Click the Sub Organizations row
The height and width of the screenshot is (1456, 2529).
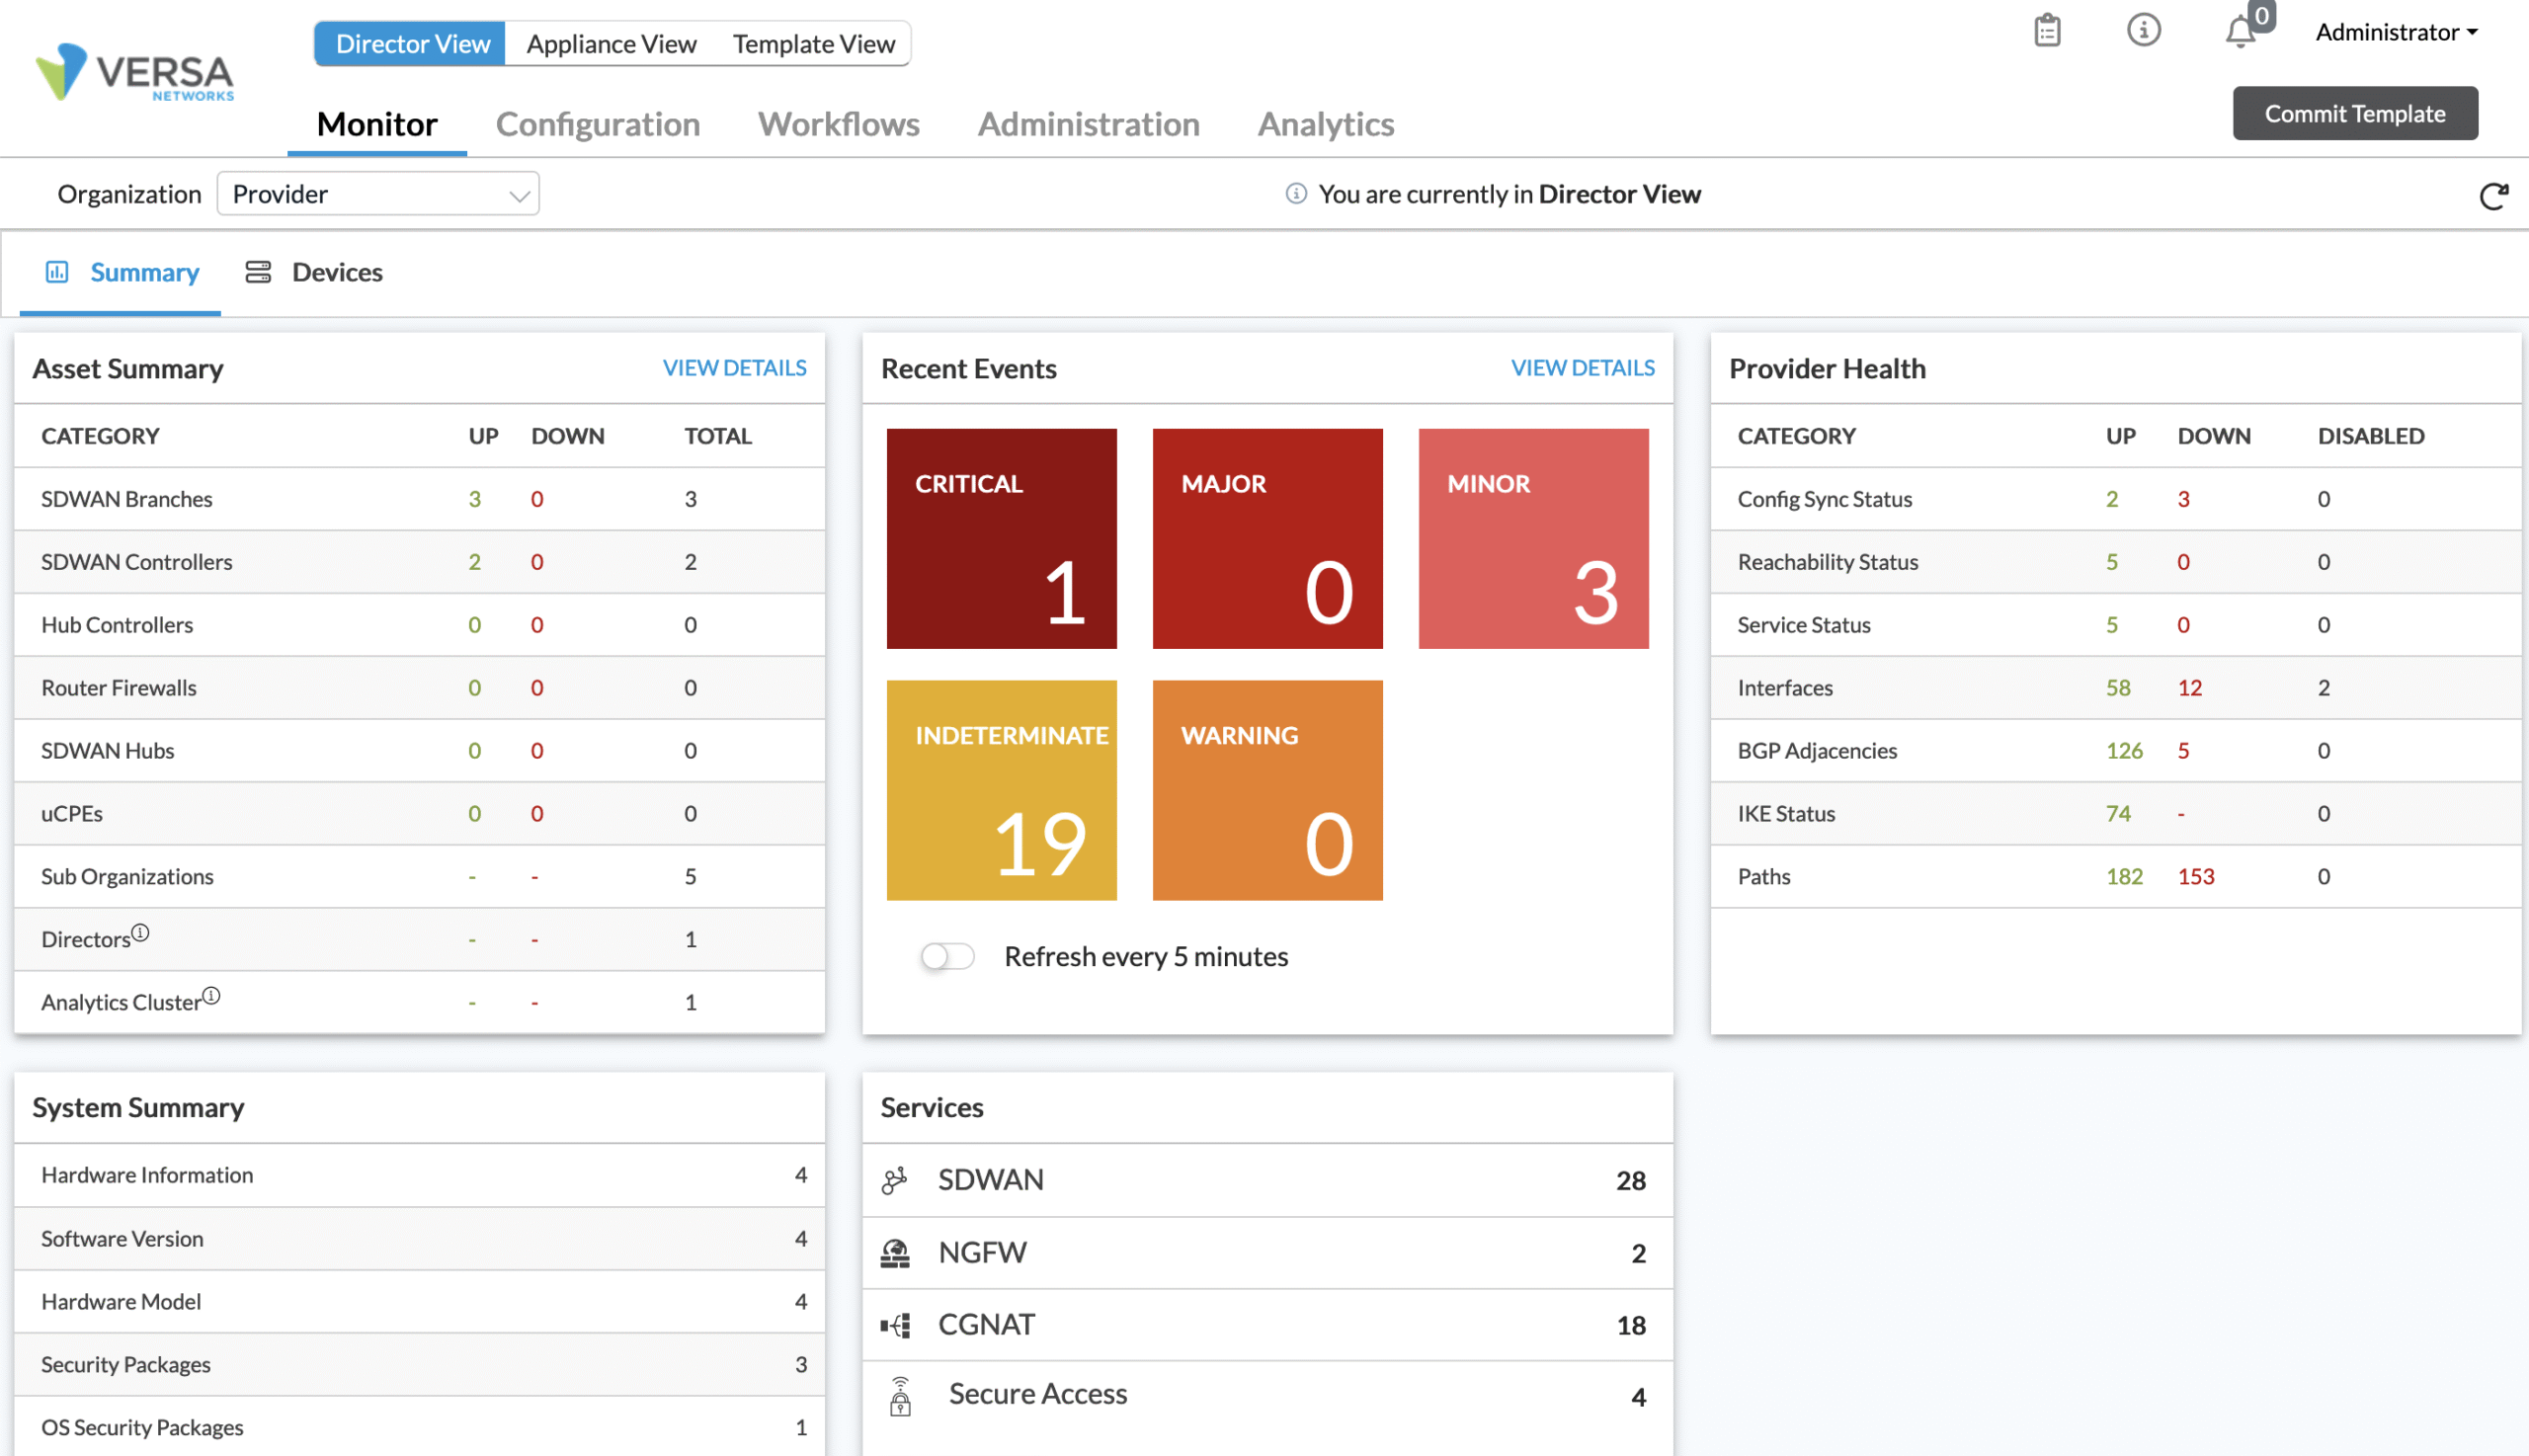tap(419, 877)
